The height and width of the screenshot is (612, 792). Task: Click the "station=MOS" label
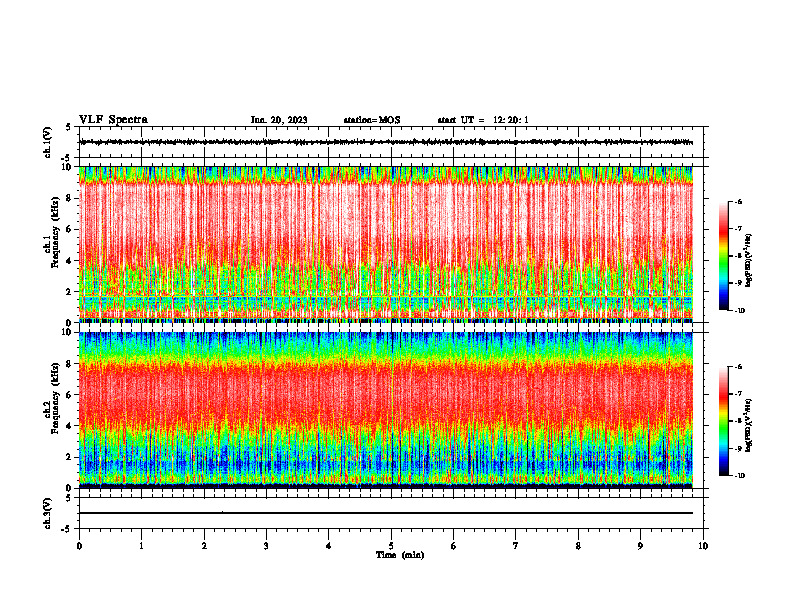click(x=372, y=120)
